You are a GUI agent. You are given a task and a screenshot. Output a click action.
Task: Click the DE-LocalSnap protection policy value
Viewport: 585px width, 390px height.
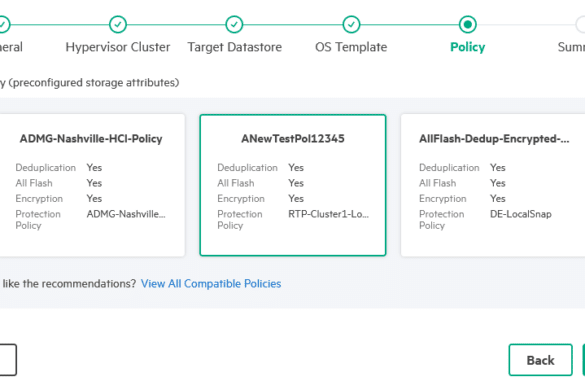click(x=520, y=214)
